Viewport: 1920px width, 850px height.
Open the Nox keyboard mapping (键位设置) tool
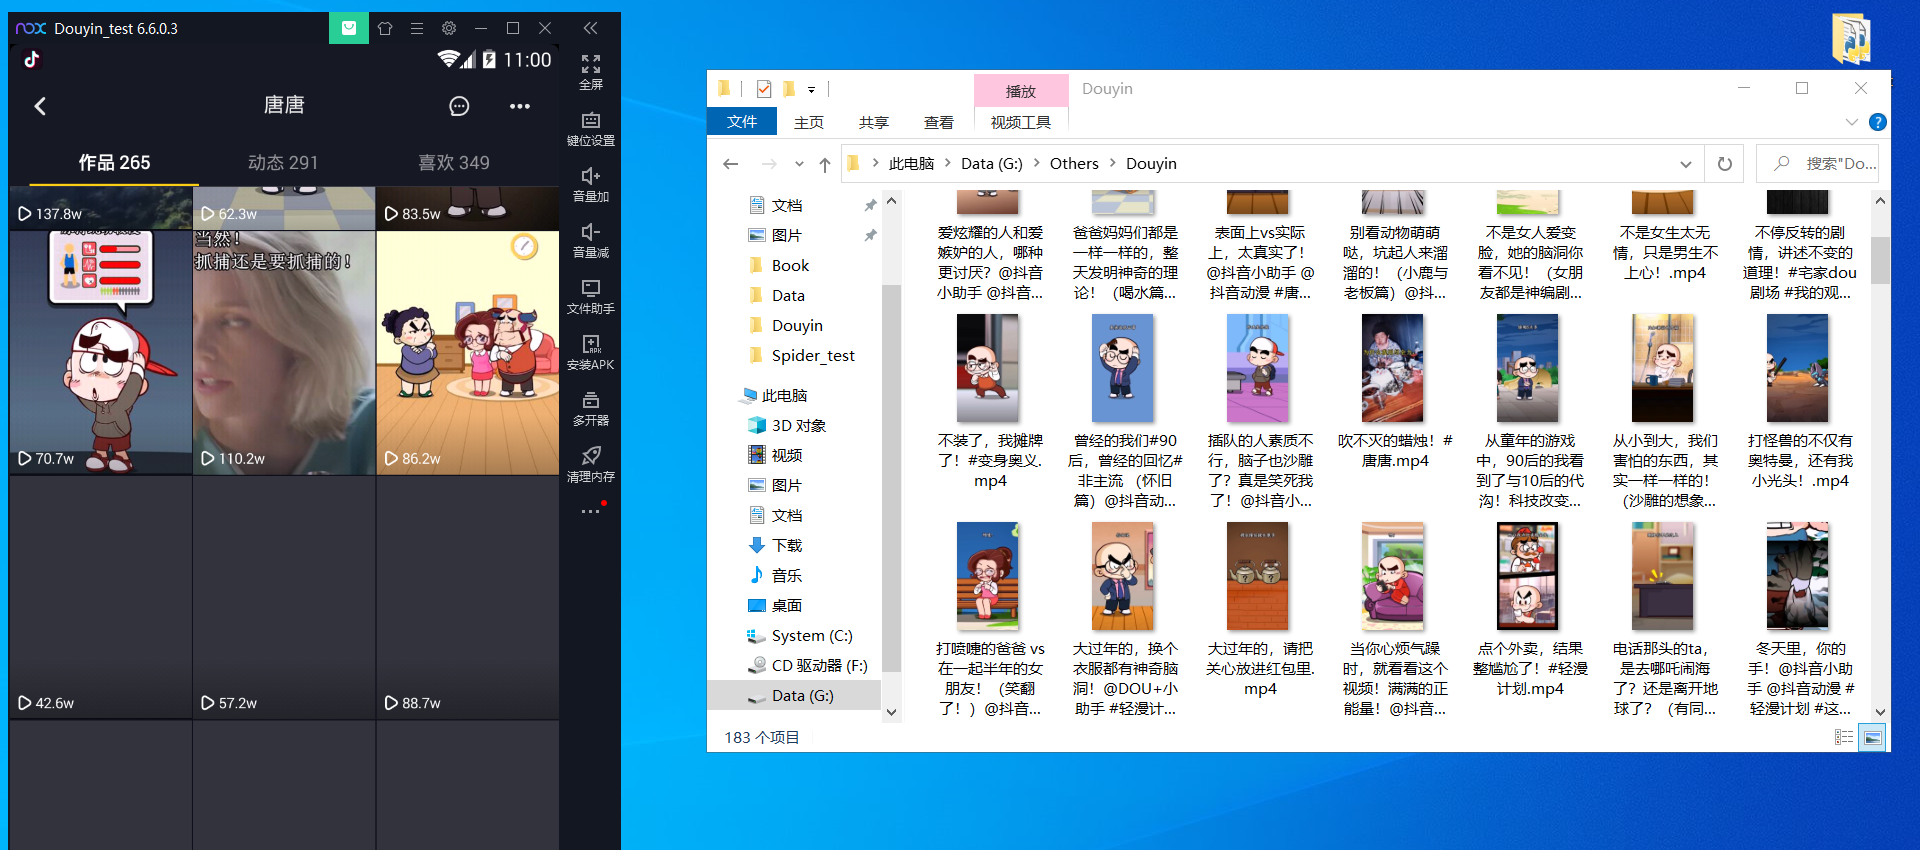pyautogui.click(x=591, y=121)
